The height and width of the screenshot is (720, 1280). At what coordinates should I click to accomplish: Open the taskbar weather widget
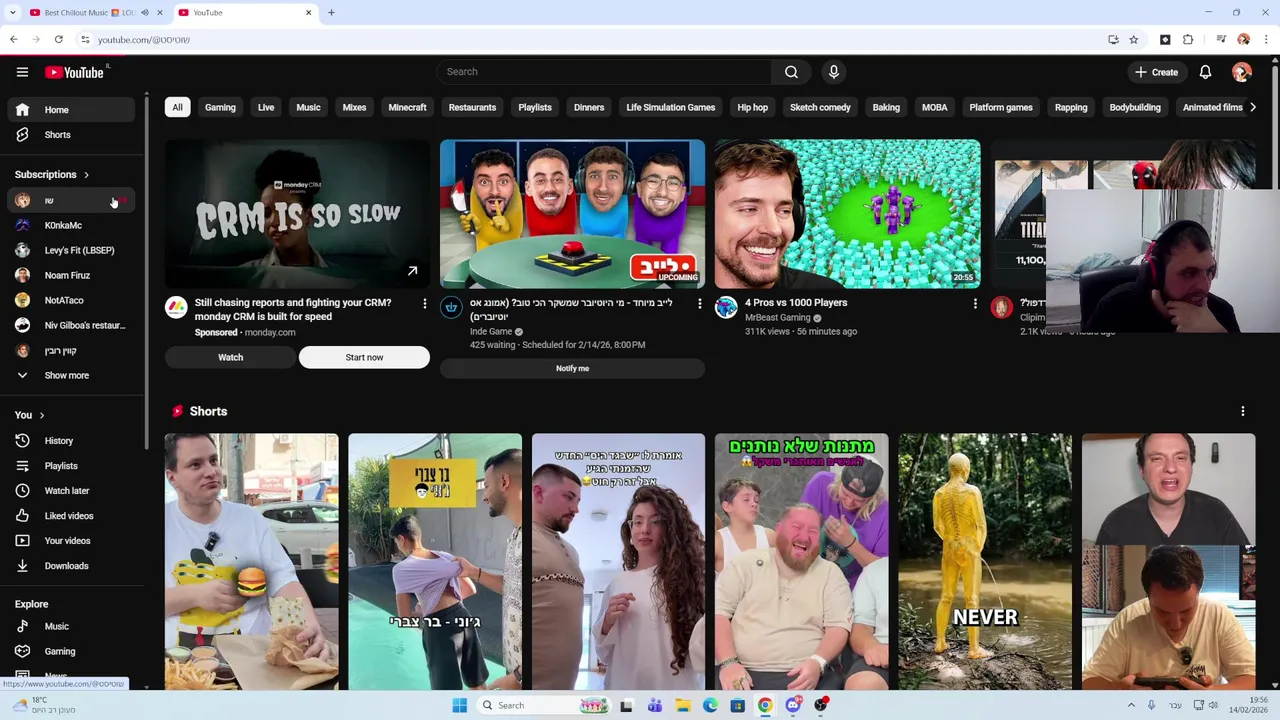click(42, 705)
